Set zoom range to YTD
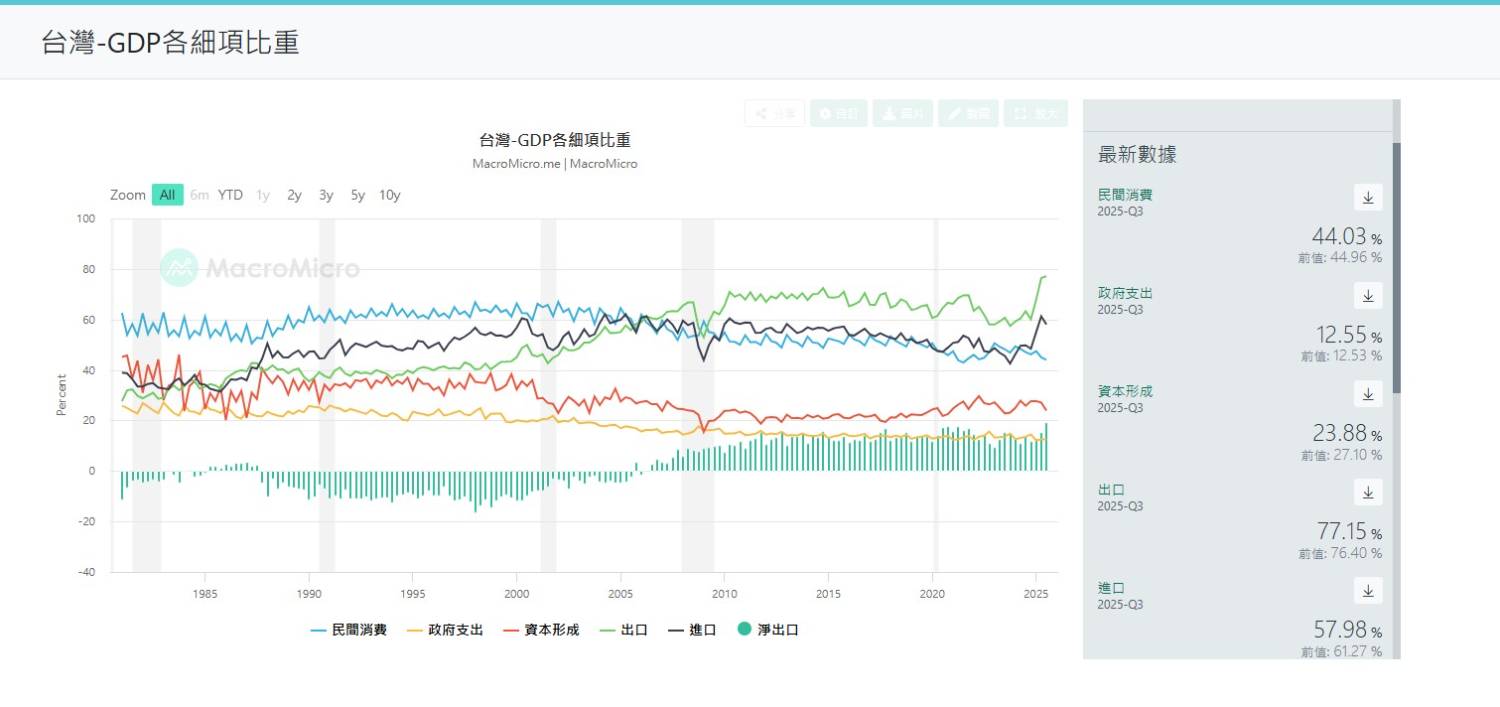 pos(230,195)
